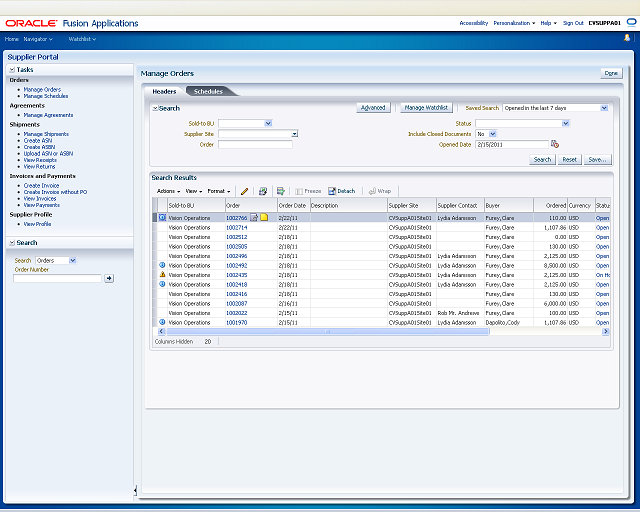Open the Manage Schedules task link
The width and height of the screenshot is (640, 512).
tap(46, 96)
